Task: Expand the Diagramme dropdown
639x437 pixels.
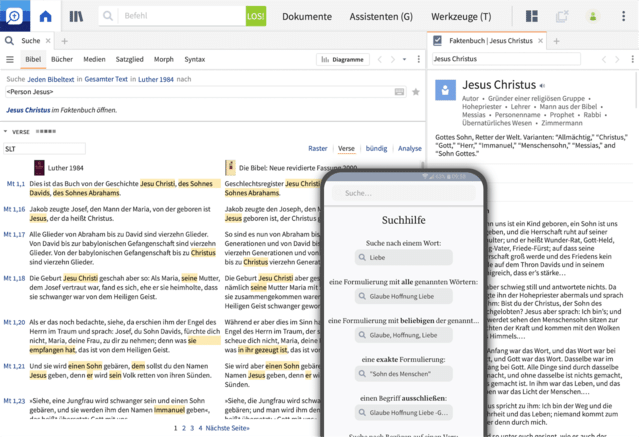Action: tap(343, 59)
